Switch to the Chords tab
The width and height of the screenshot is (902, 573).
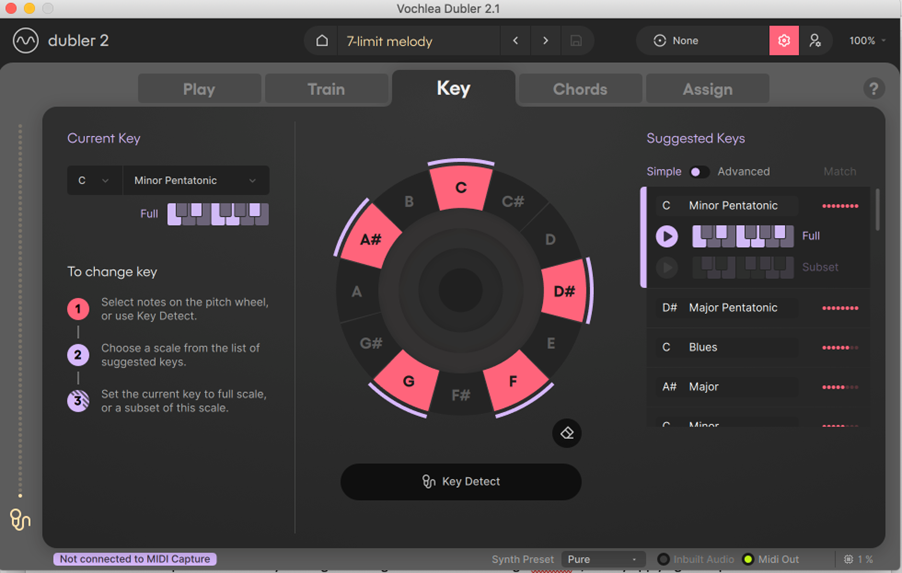(580, 89)
